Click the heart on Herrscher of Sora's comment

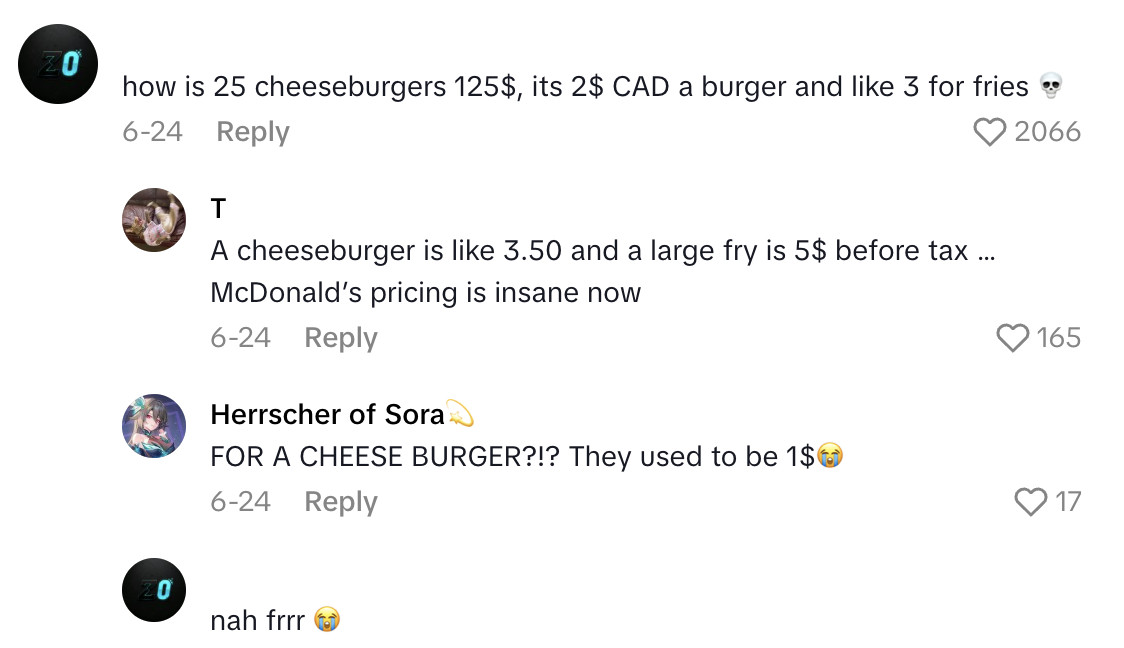pos(1030,502)
